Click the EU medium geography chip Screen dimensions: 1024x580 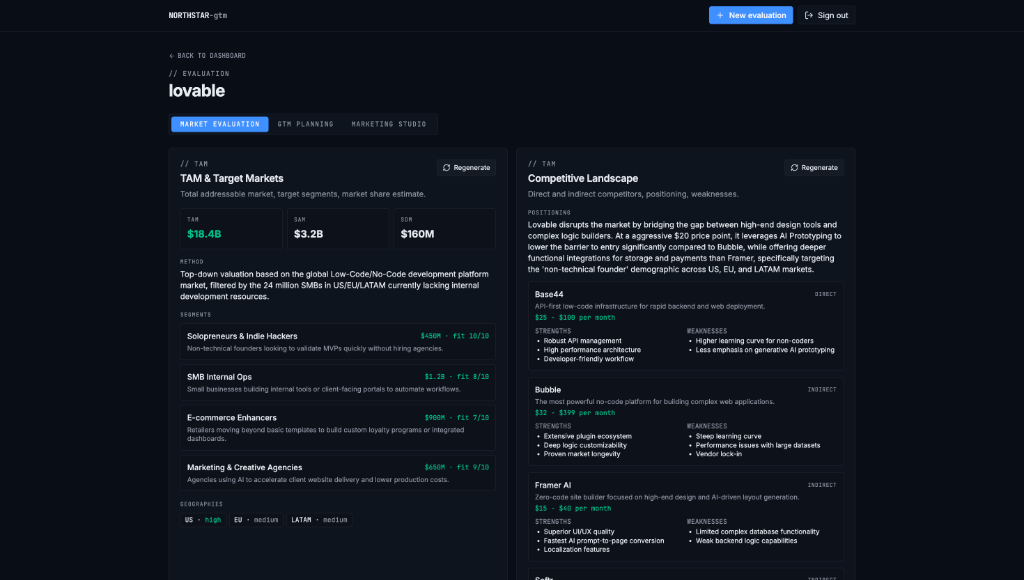[x=256, y=520]
